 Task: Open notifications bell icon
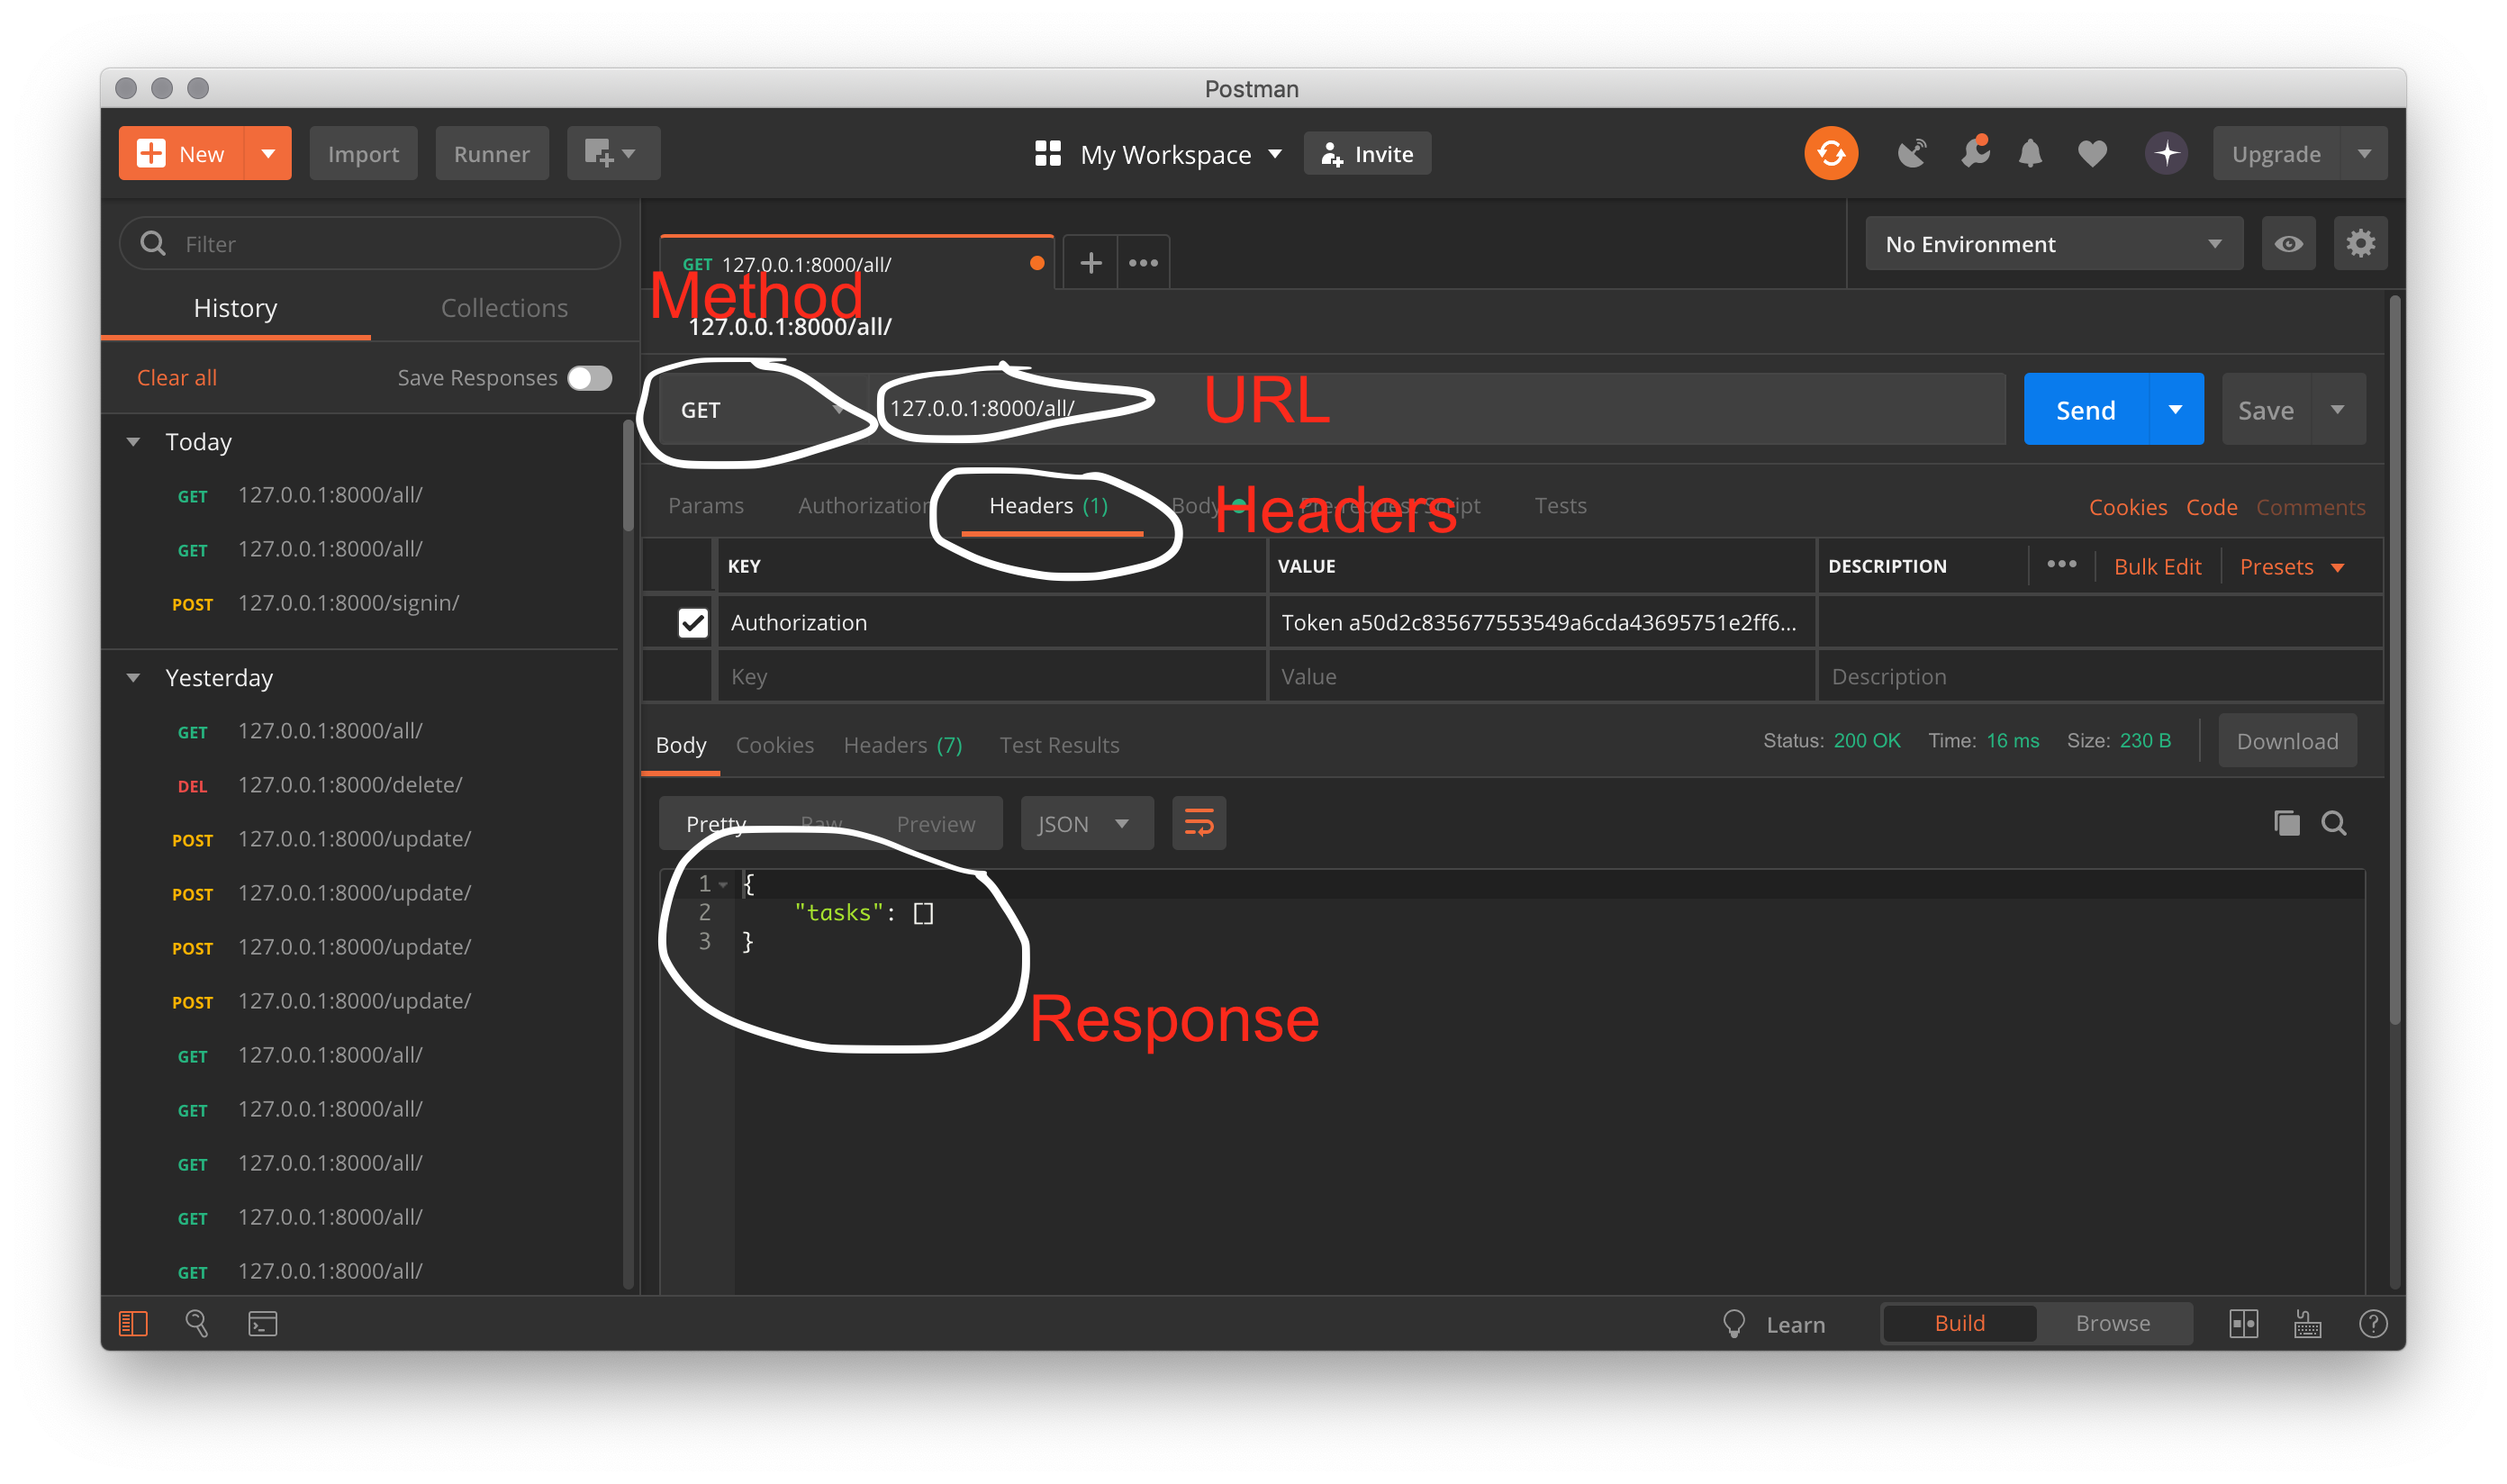pyautogui.click(x=2029, y=153)
